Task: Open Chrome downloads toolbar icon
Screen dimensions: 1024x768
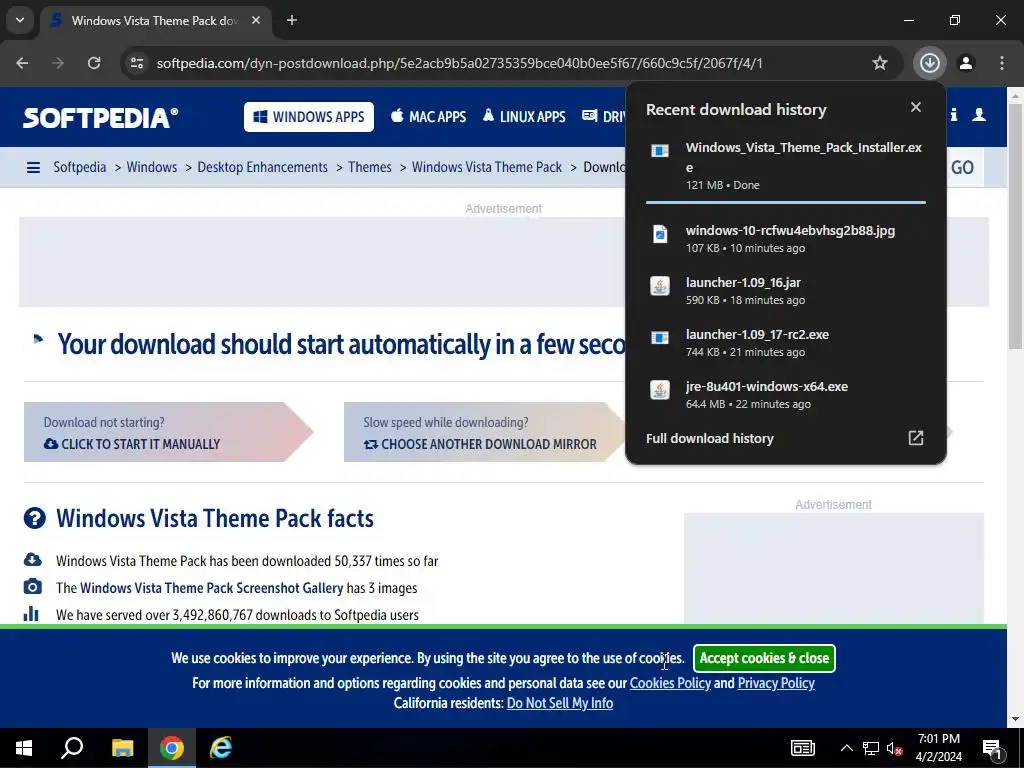Action: point(929,63)
